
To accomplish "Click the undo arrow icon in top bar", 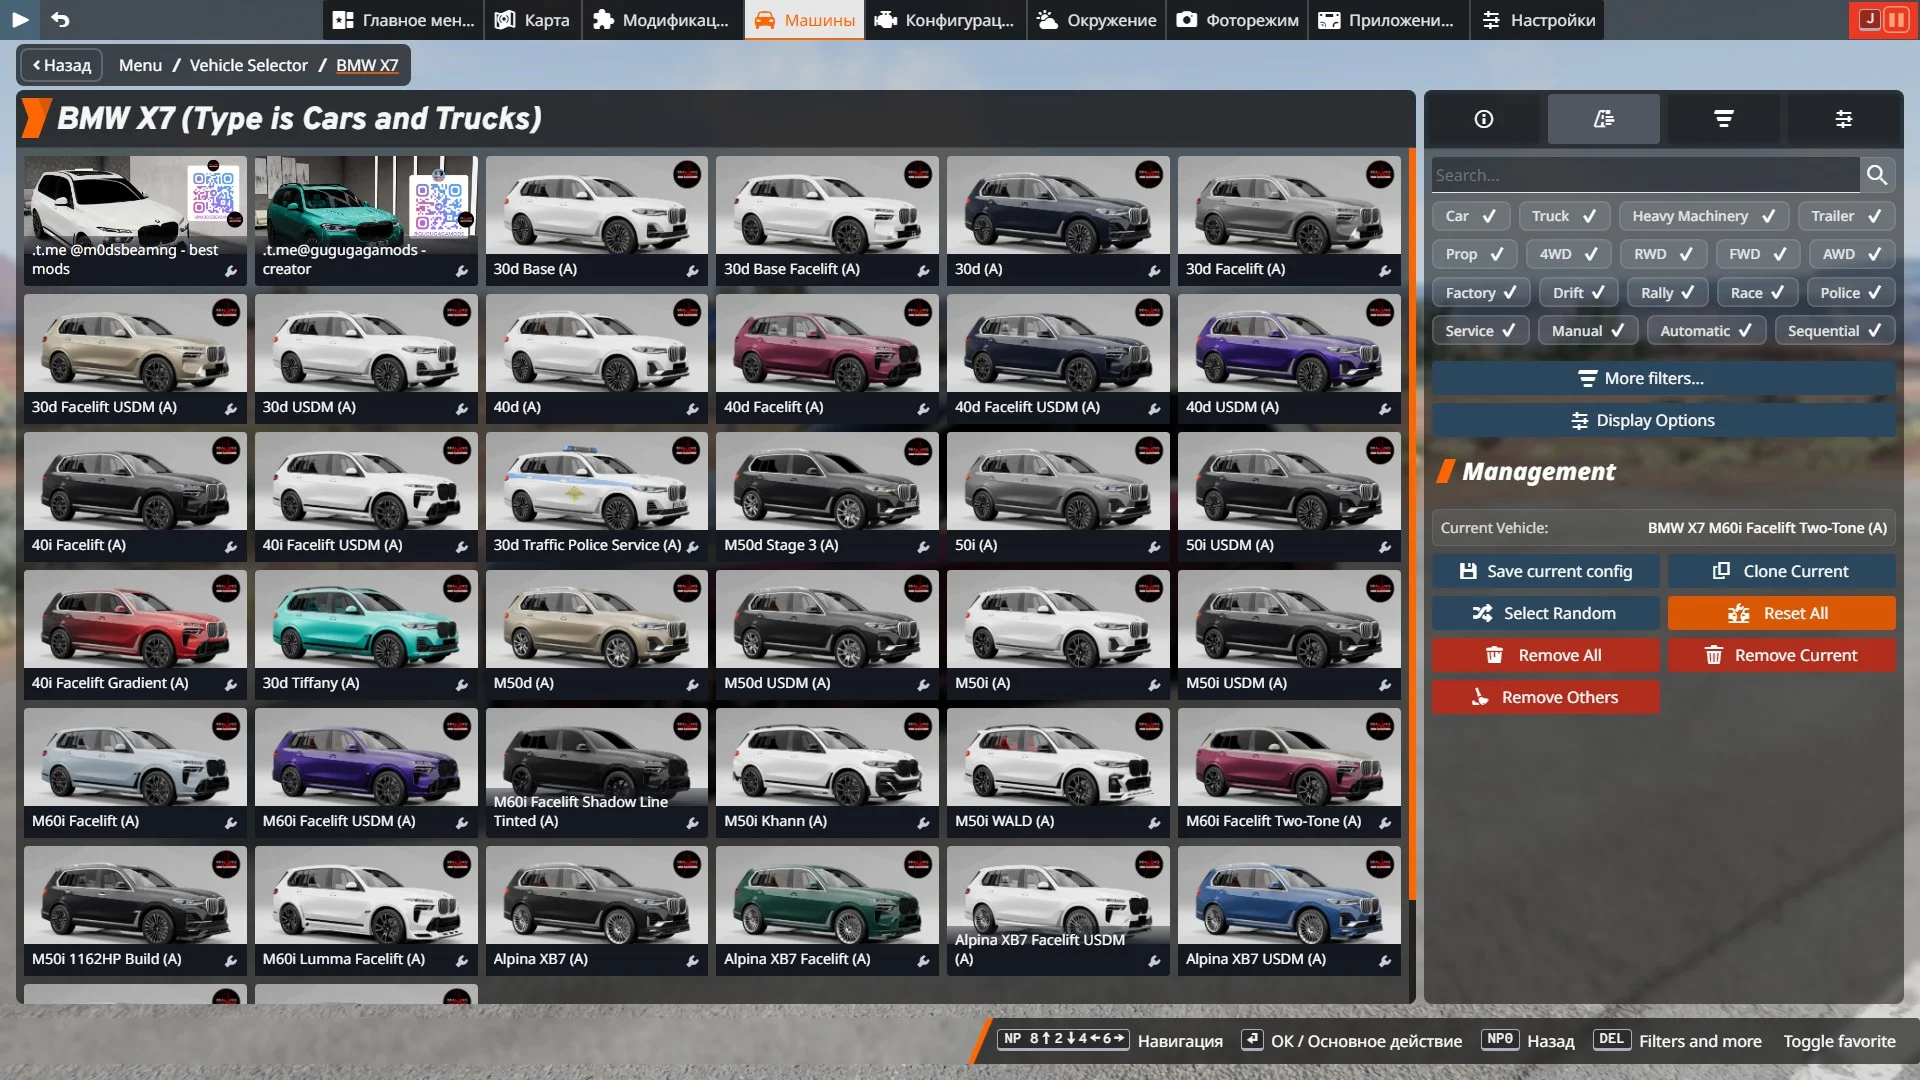I will coord(60,19).
